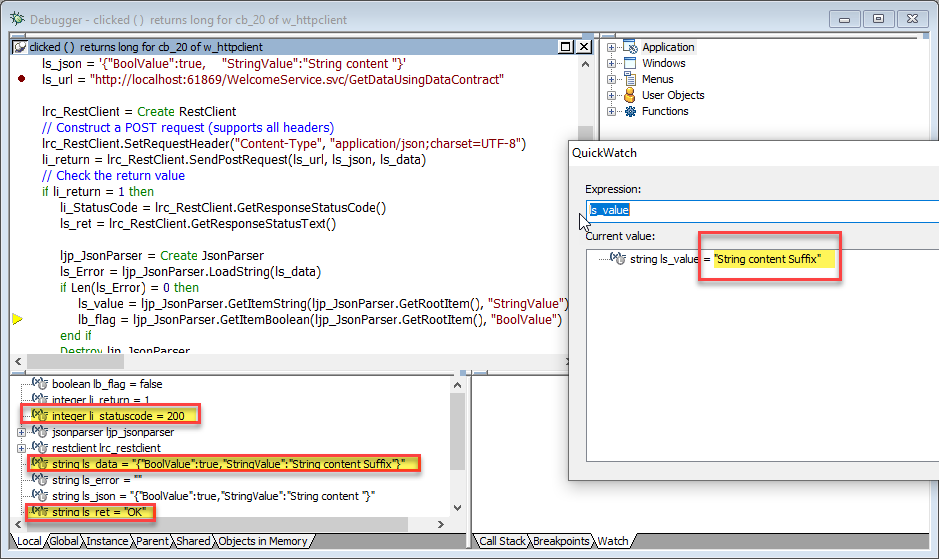Expand the jsonparser ljp_jsonparser variable

[22, 432]
